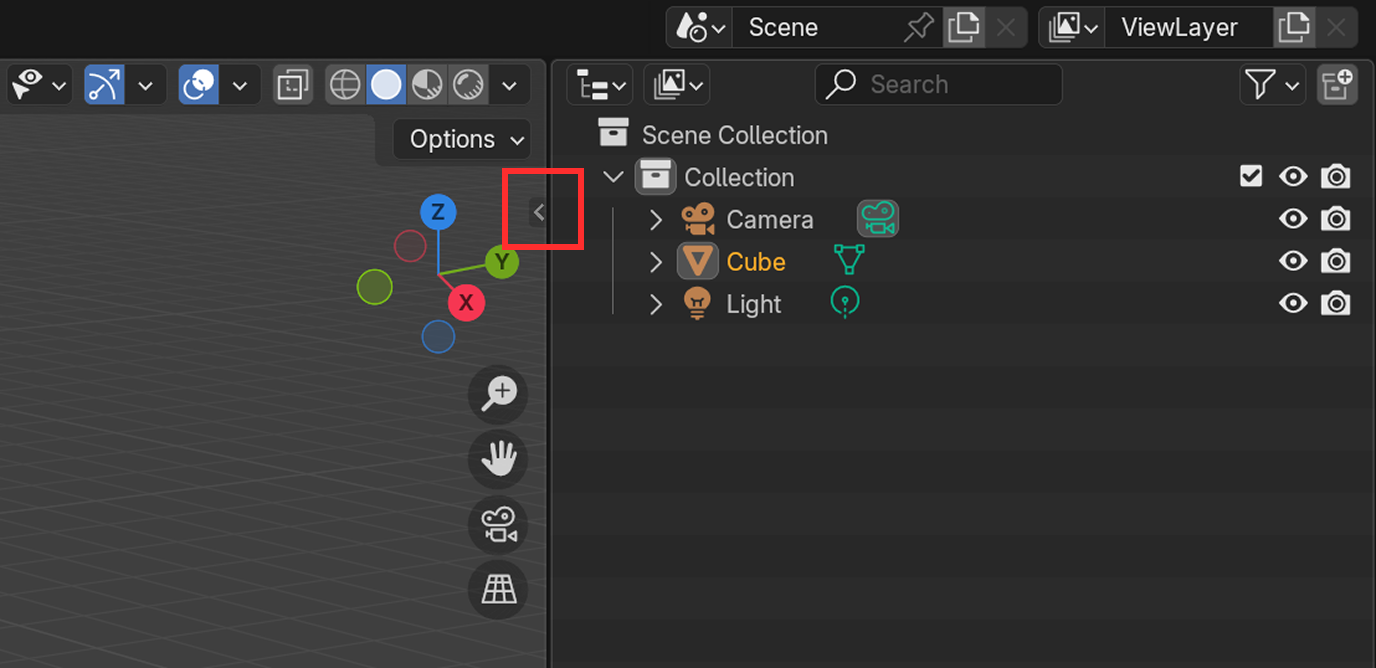The height and width of the screenshot is (668, 1376).
Task: Expand the Camera object row
Action: pos(655,220)
